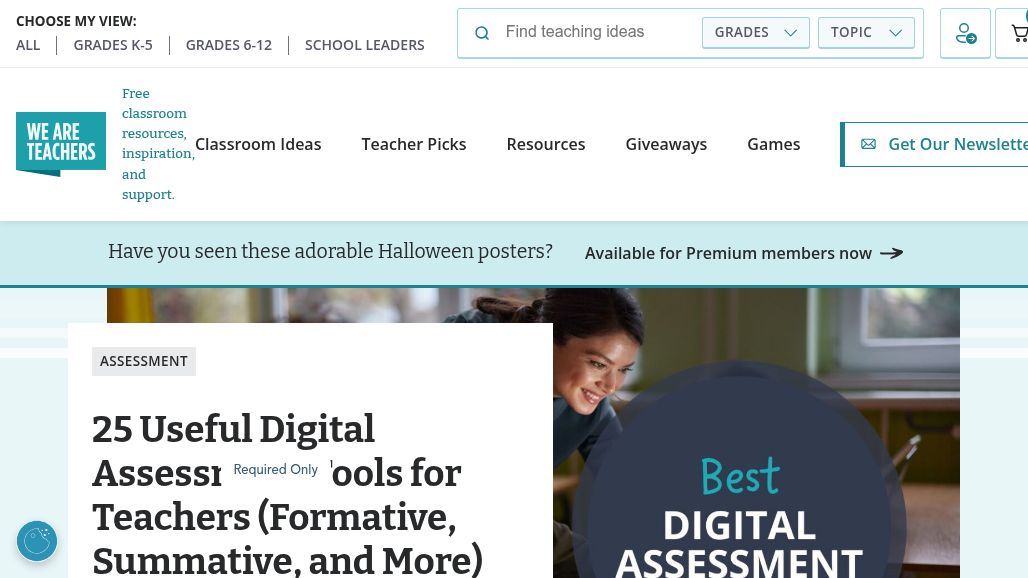
Task: Open the user account sign-in icon
Action: 965,33
